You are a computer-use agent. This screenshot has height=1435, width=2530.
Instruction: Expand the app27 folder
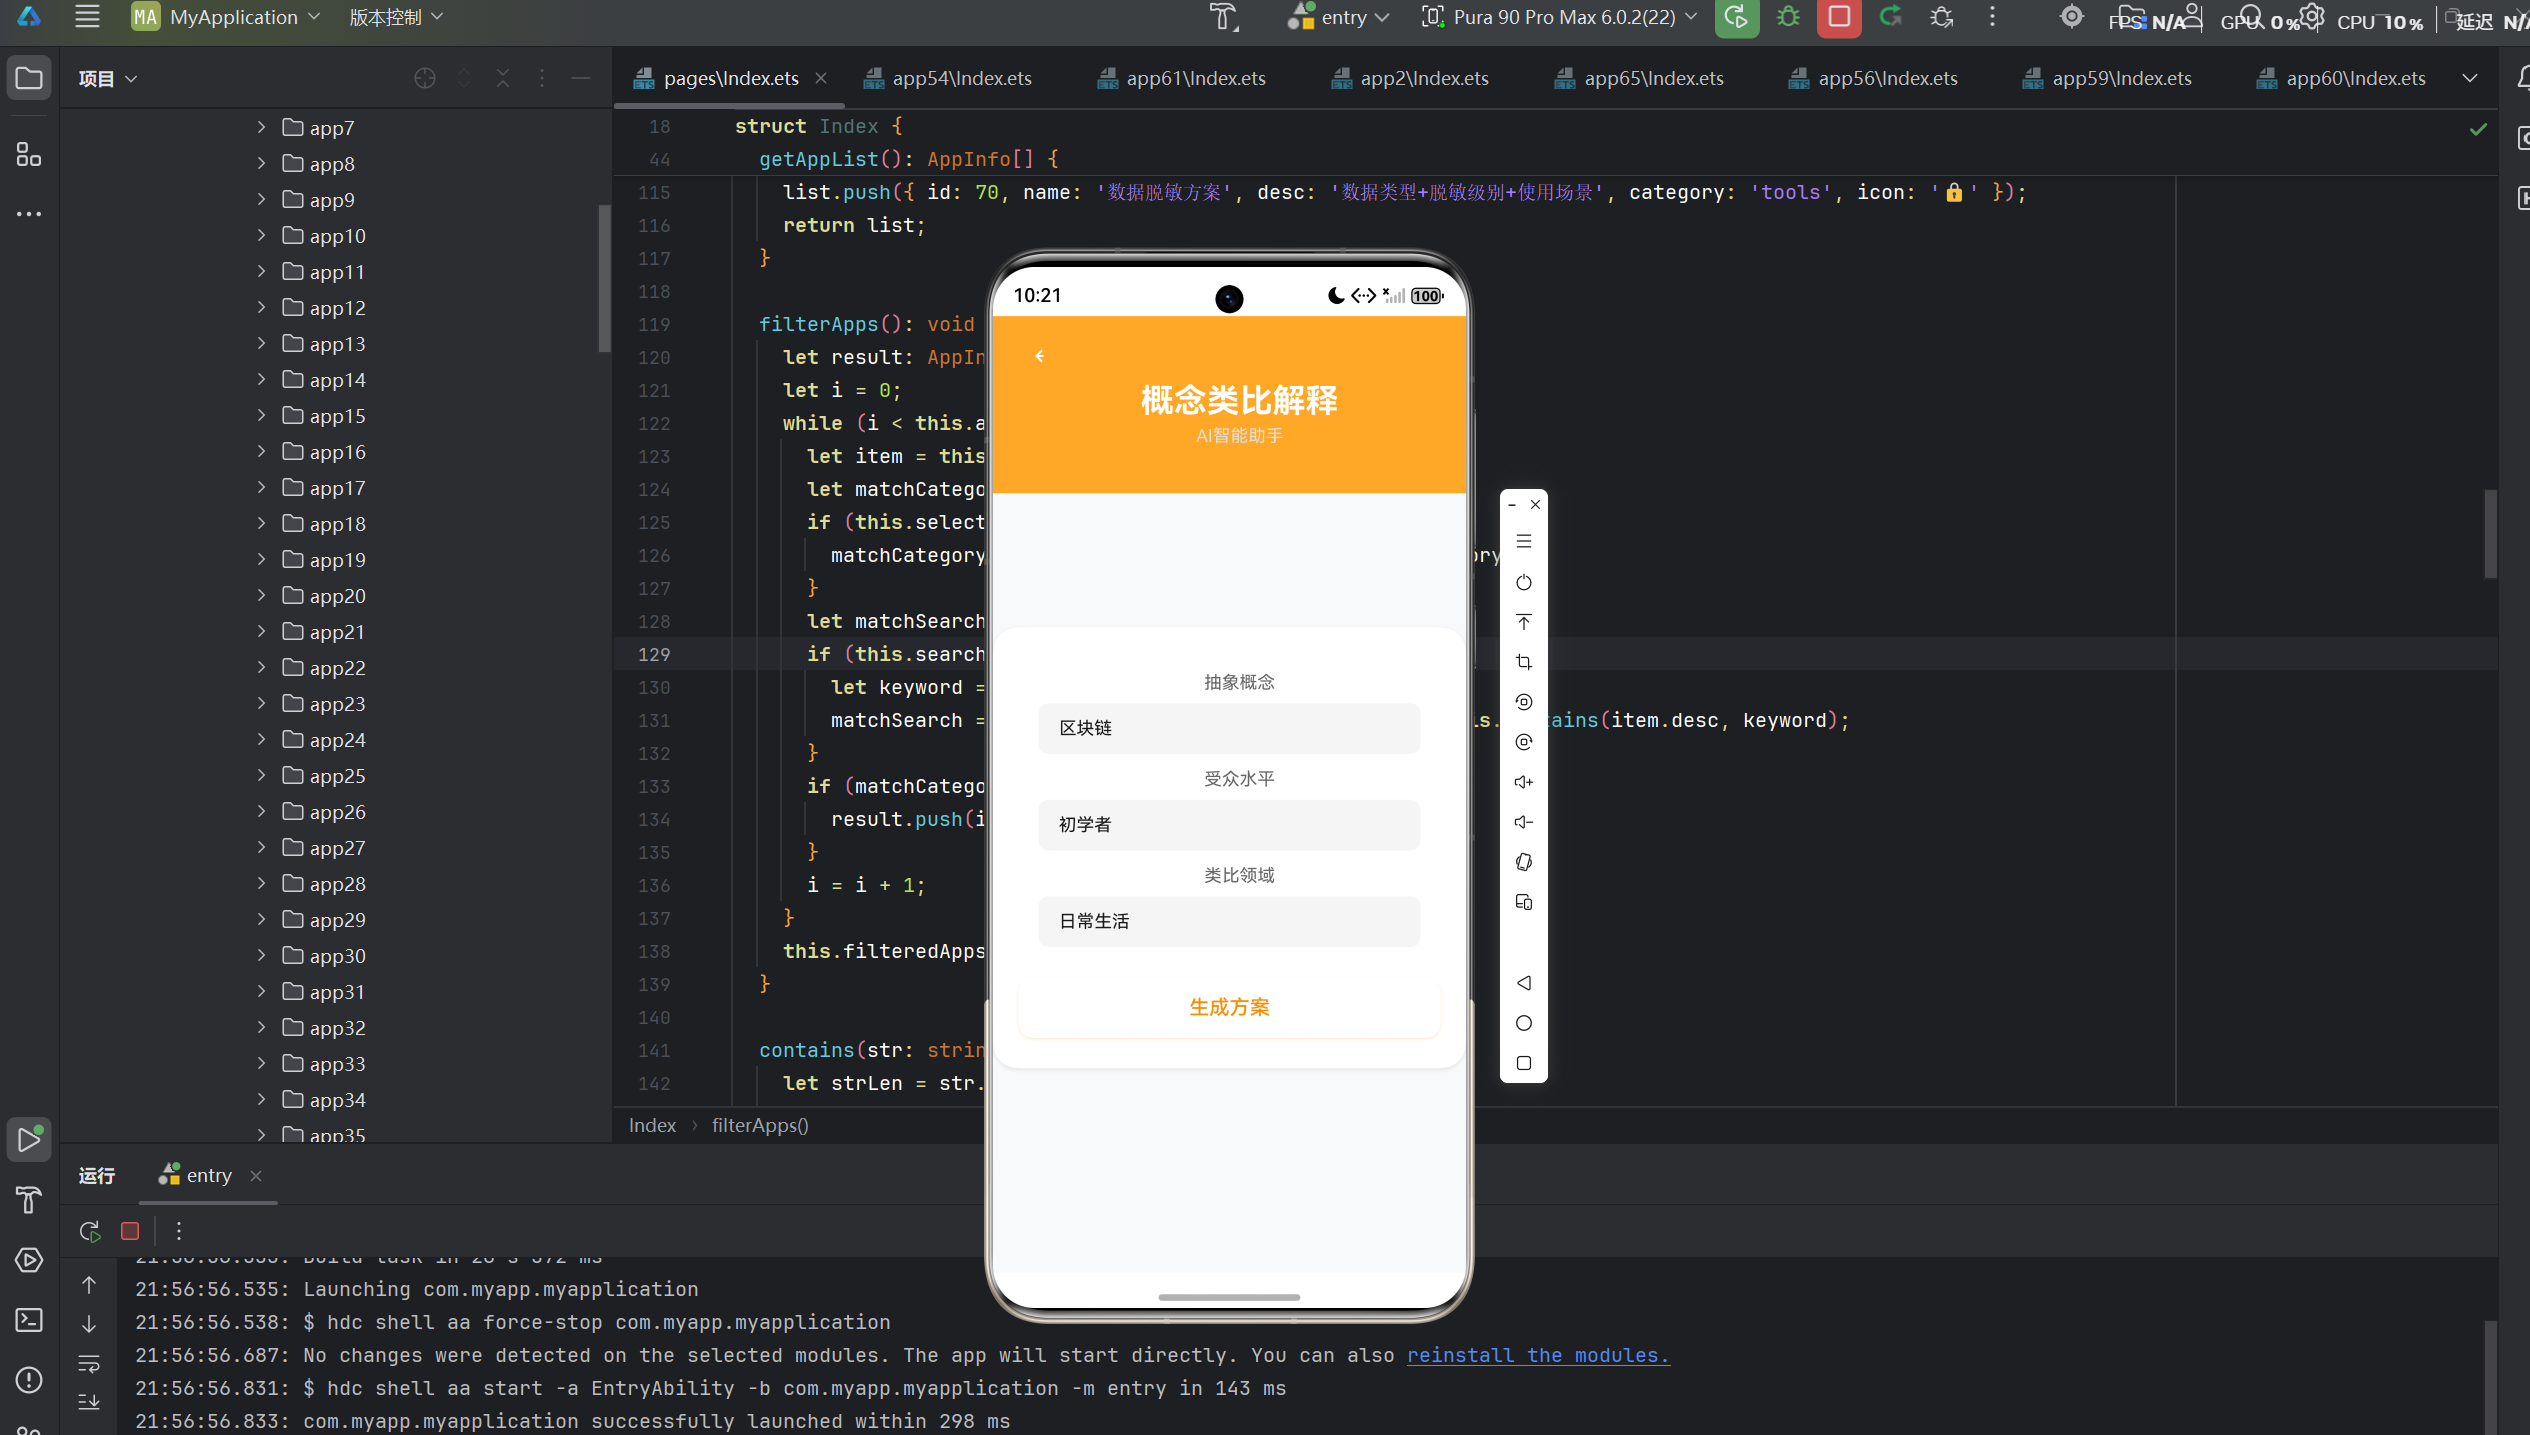click(x=261, y=847)
